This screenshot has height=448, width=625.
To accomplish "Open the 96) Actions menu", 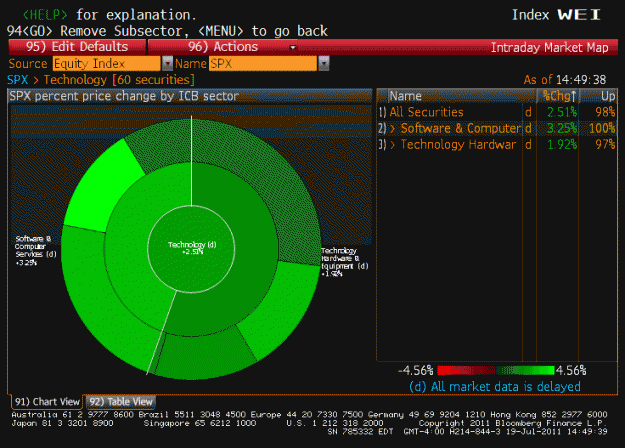I will tap(223, 47).
